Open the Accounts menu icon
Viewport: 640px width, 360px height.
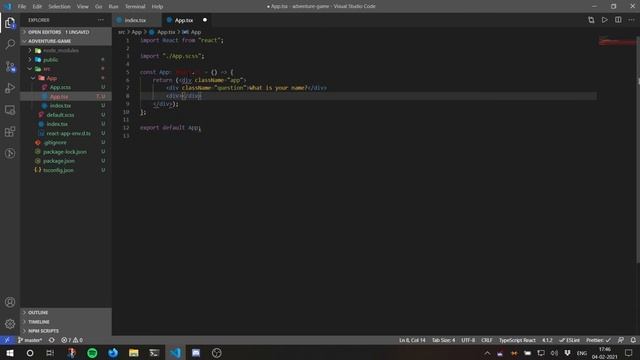pyautogui.click(x=10, y=302)
